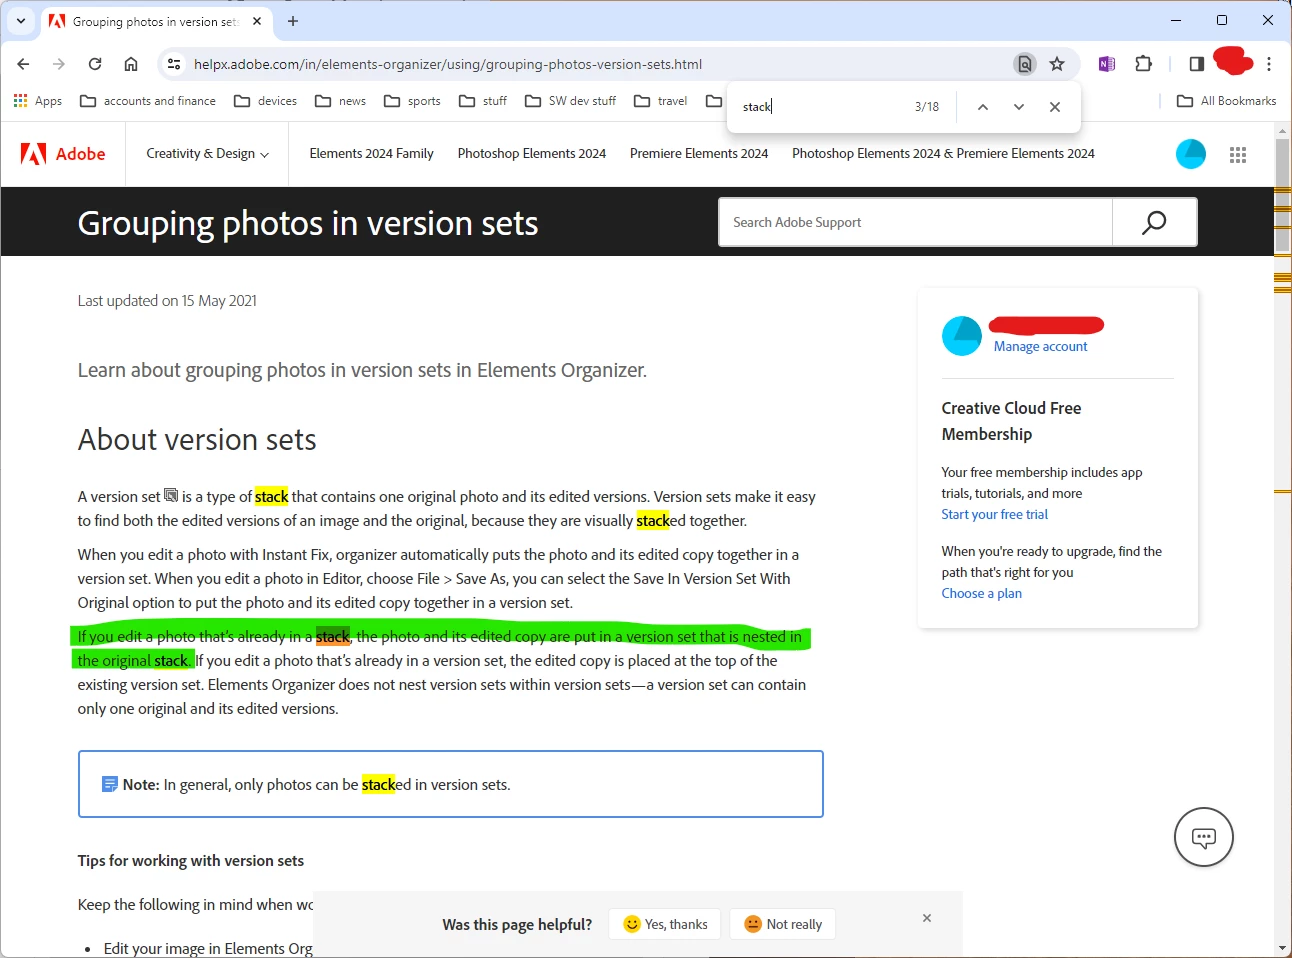
Task: Open the Apps bookmarks shortcut
Action: [37, 101]
